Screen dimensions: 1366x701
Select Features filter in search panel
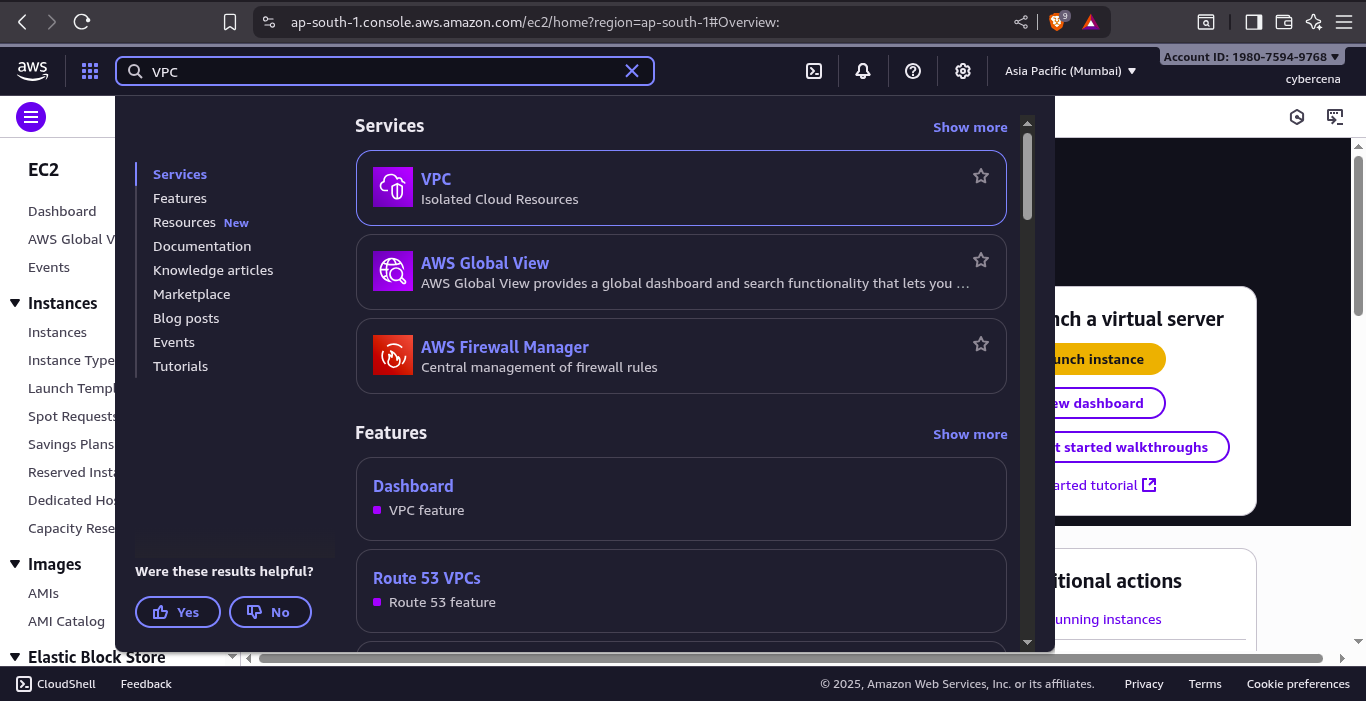(180, 198)
